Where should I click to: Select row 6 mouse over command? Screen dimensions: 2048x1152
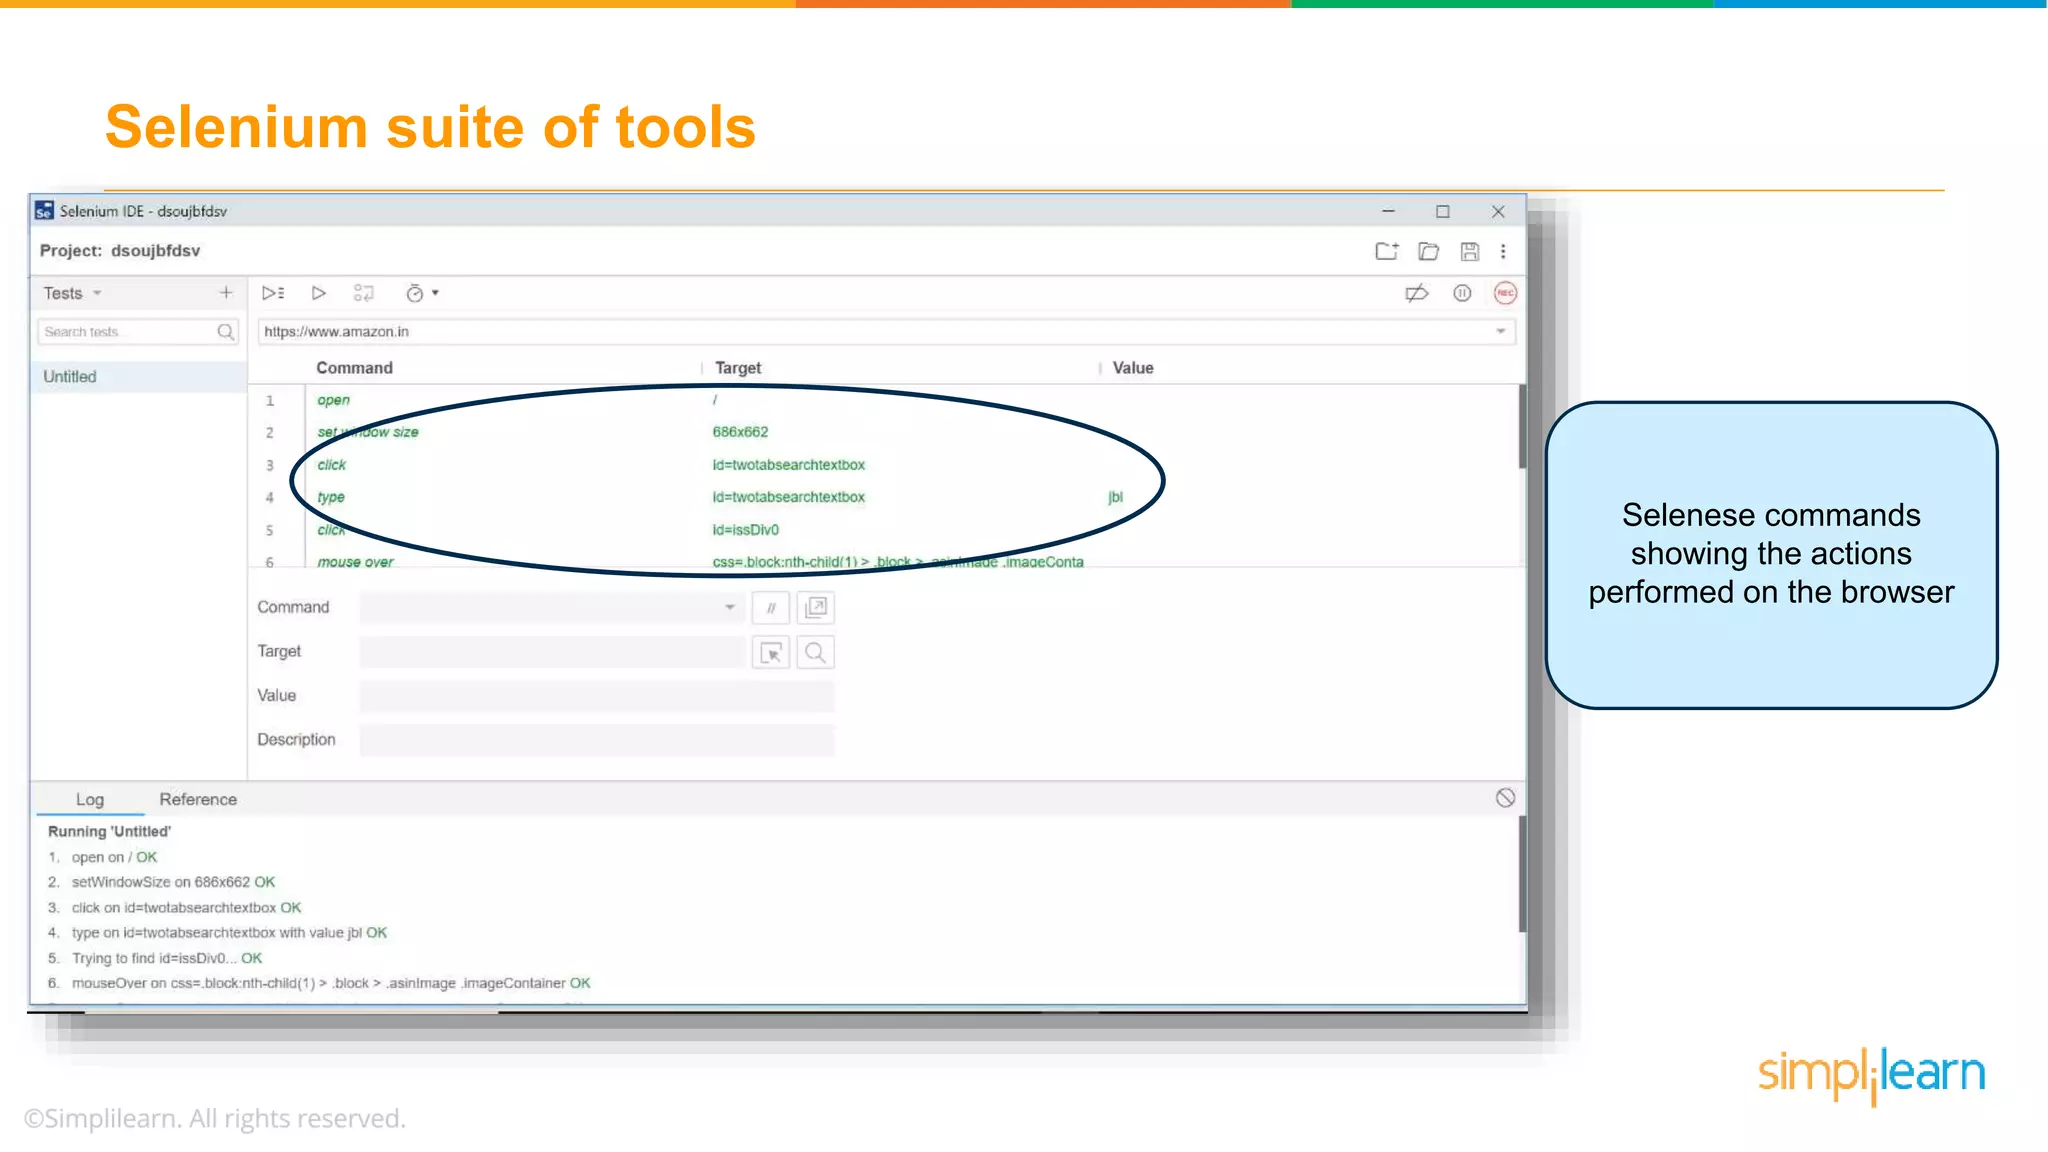pos(884,560)
